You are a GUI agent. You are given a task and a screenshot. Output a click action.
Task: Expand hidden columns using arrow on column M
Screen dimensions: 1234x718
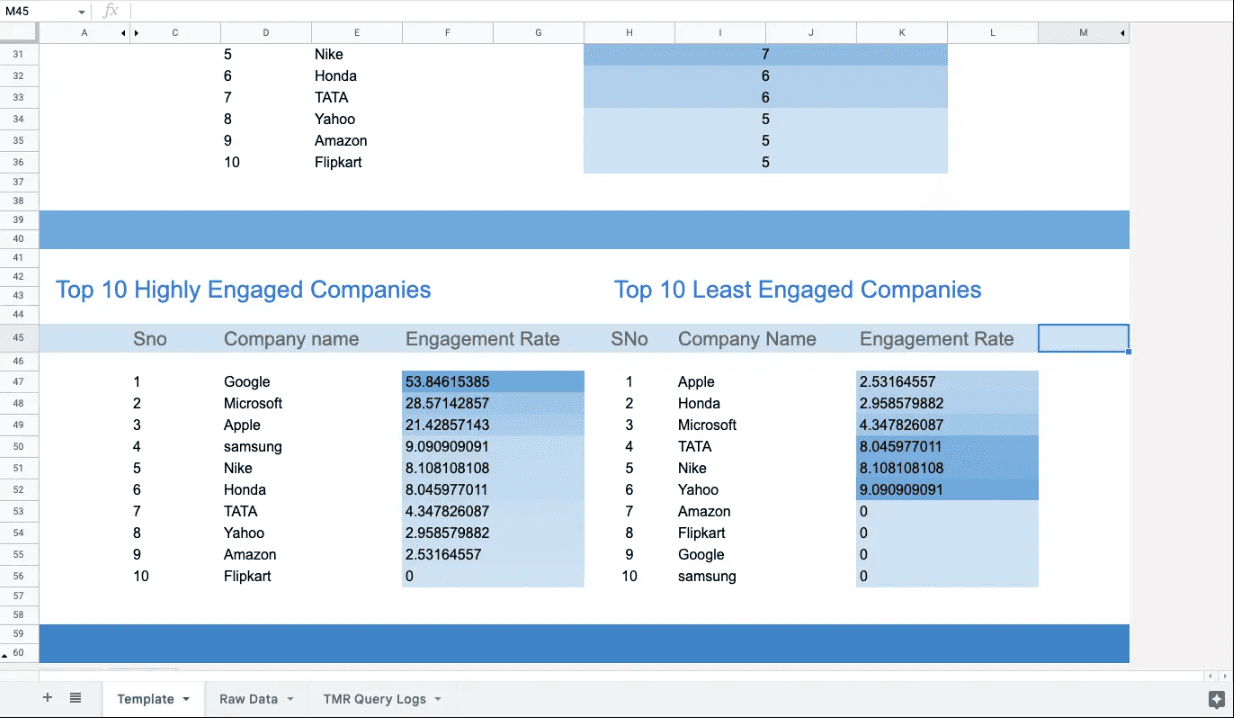coord(1123,33)
